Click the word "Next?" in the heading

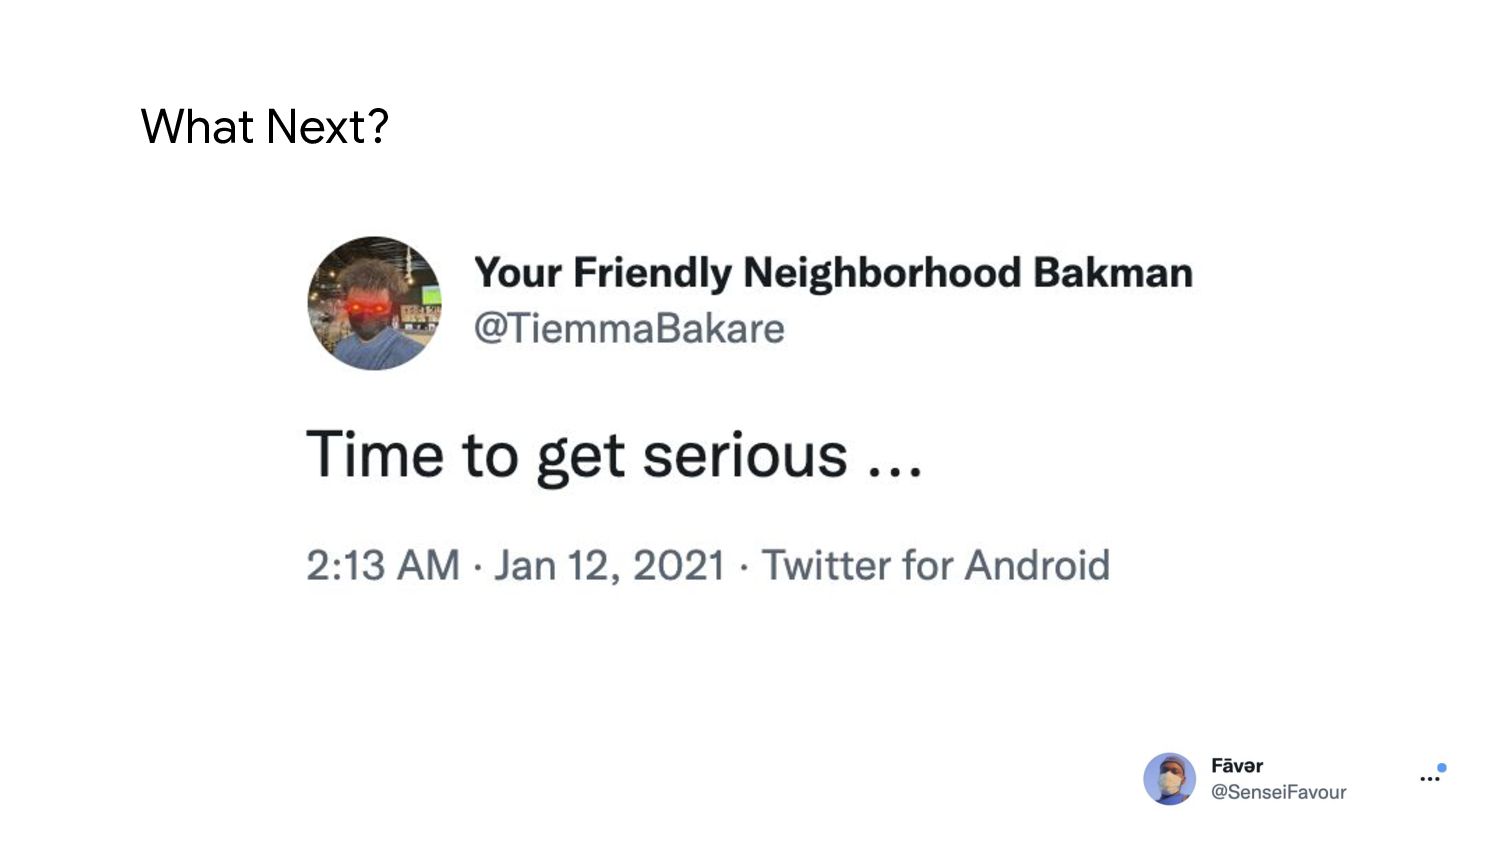[x=326, y=126]
